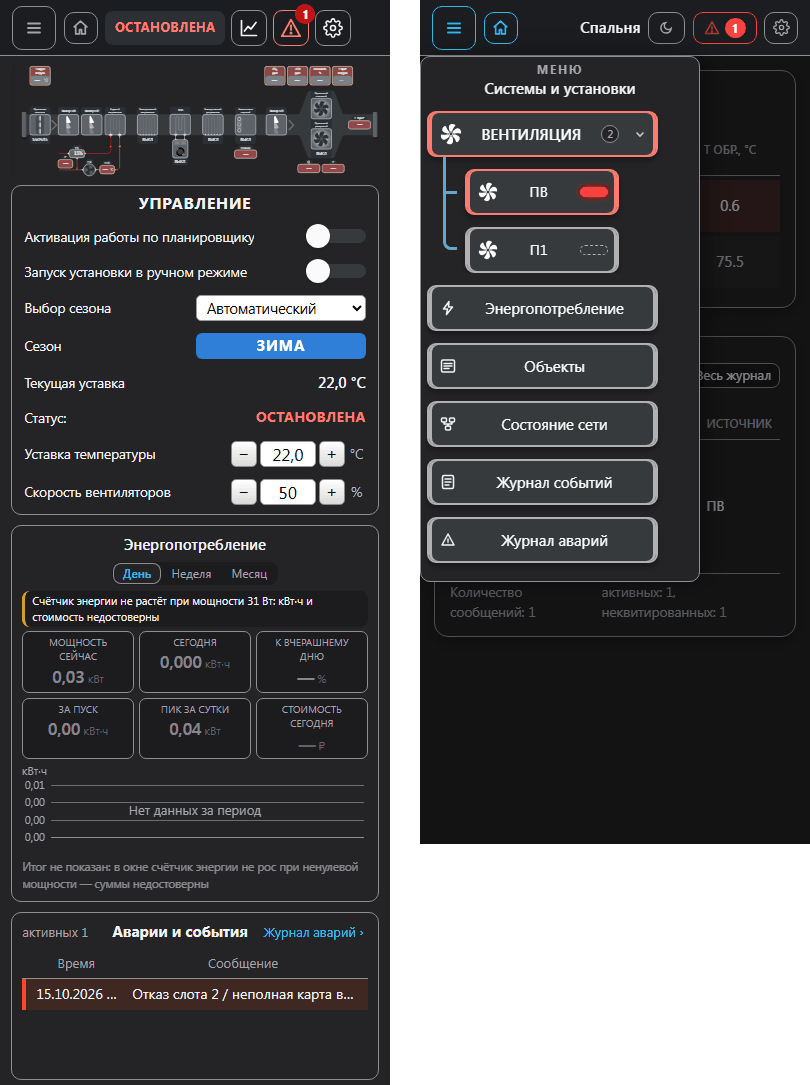Open Журнал событий menu item
Viewport: 810px width, 1085px height.
542,482
